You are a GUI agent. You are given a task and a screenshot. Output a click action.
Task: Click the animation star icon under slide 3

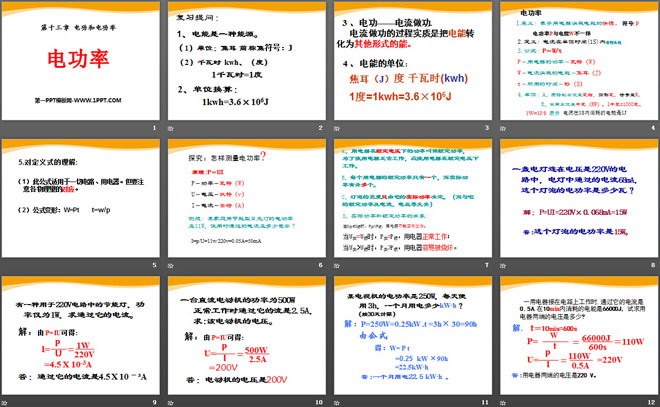pyautogui.click(x=337, y=128)
